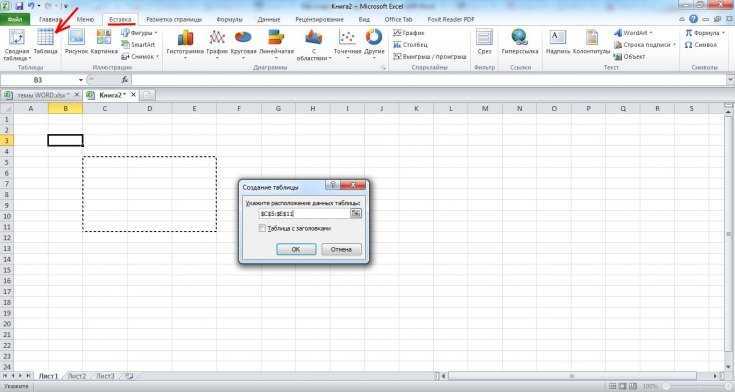Click the horizontal scrollbar thumb
The image size is (735, 392).
coord(572,376)
